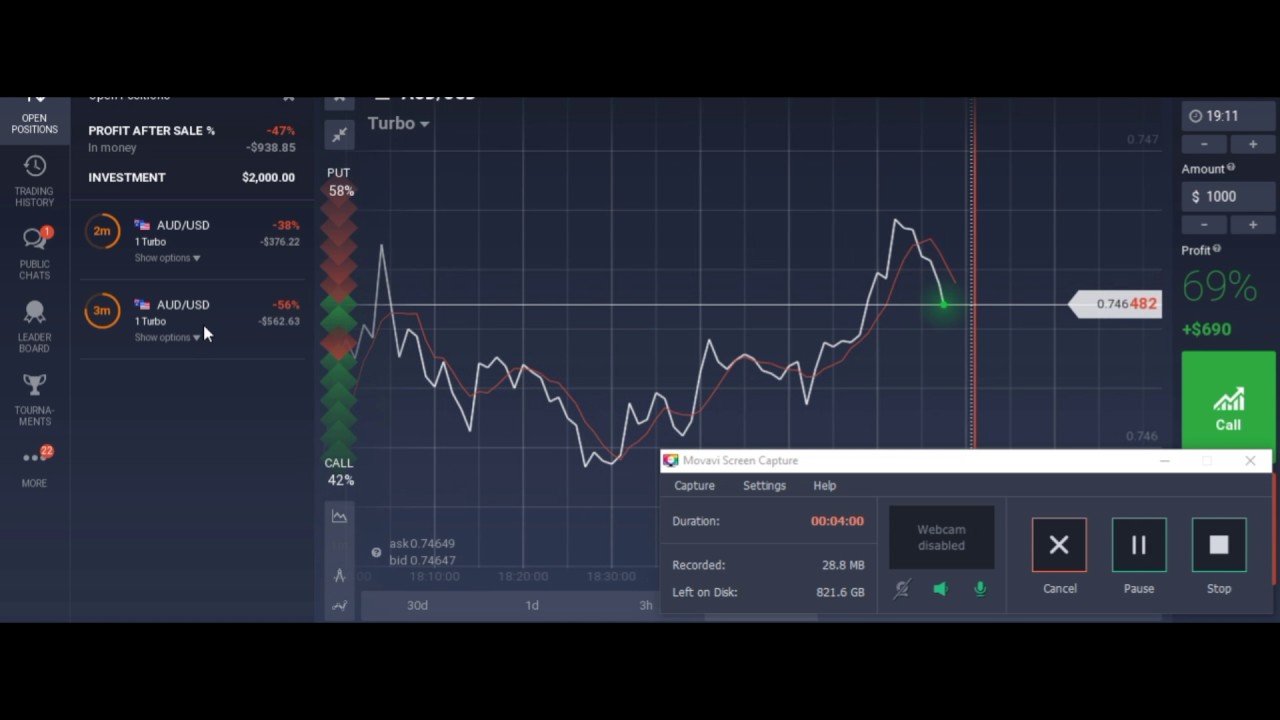The height and width of the screenshot is (720, 1280).
Task: Click the 69% profit figure
Action: (1219, 287)
